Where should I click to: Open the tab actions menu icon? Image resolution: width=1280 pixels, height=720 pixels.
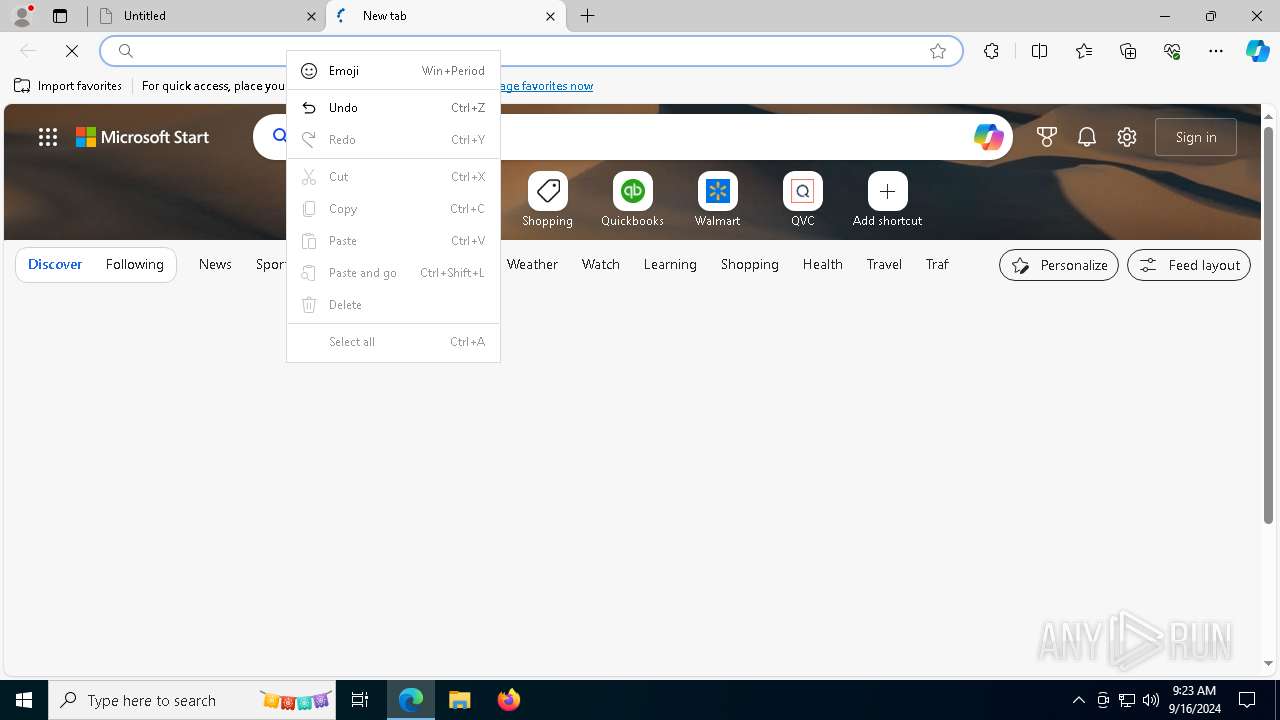60,16
